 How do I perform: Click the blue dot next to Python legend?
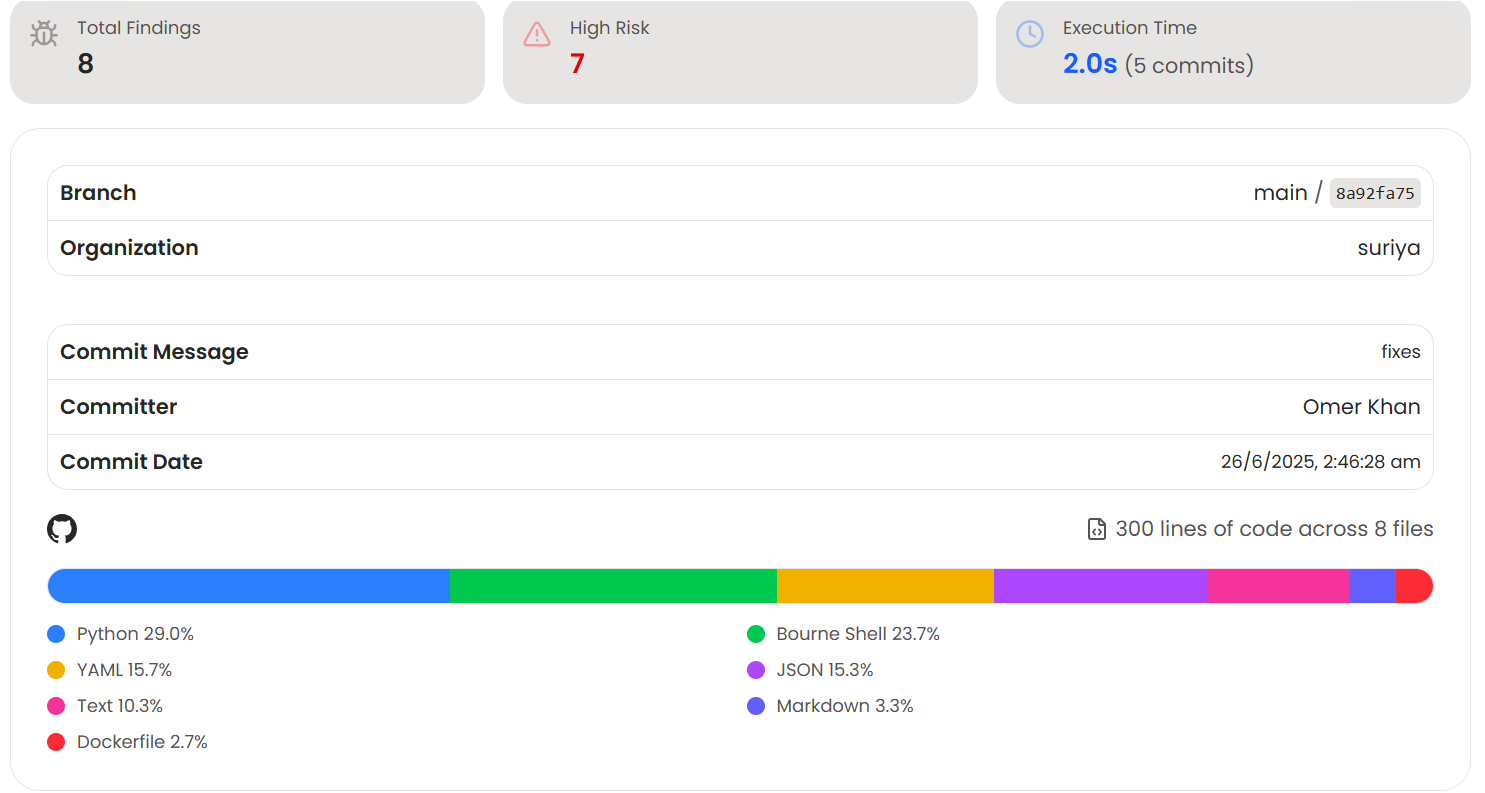point(56,634)
